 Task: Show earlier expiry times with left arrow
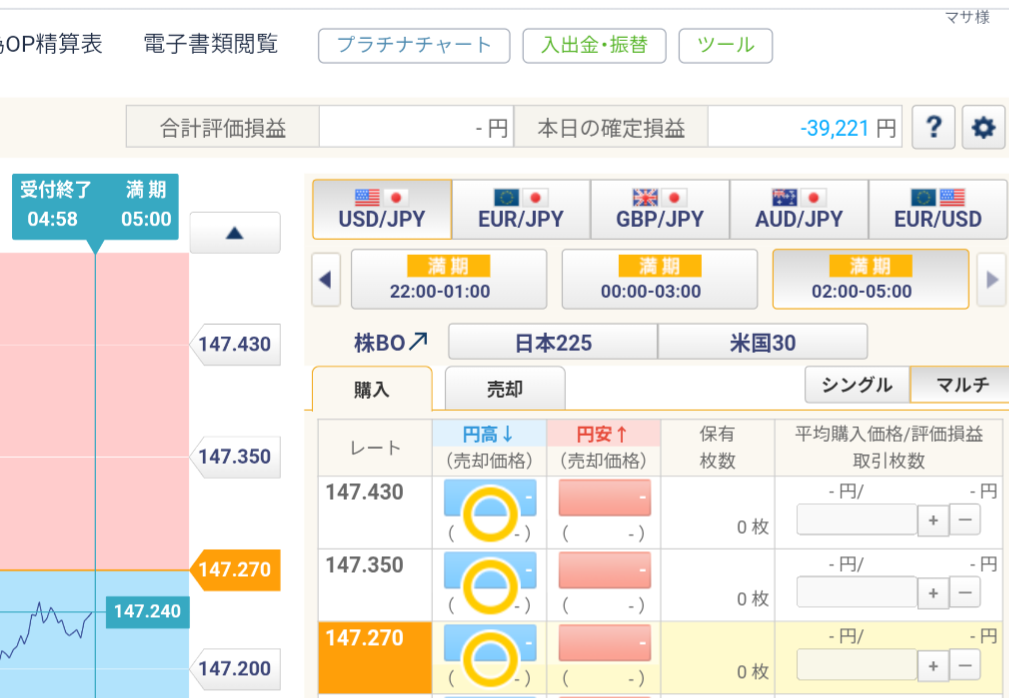pyautogui.click(x=325, y=279)
